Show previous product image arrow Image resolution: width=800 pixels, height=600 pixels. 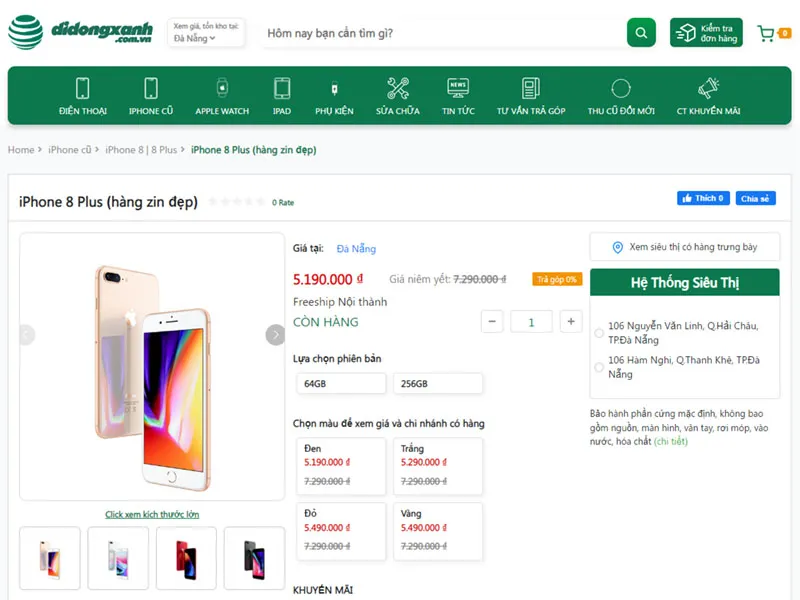(27, 335)
